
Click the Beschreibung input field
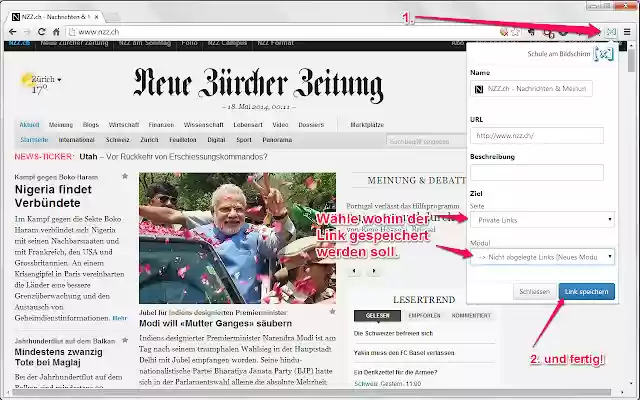[x=537, y=172]
